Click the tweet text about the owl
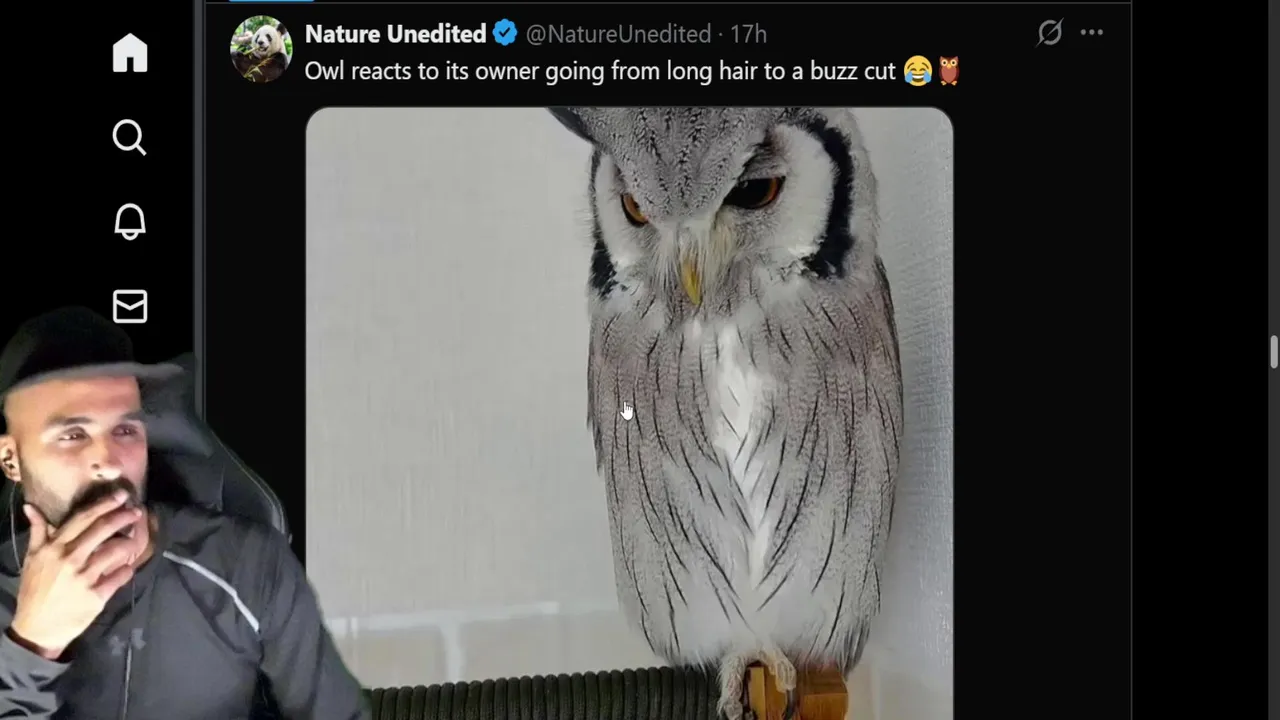This screenshot has width=1280, height=720. point(600,71)
